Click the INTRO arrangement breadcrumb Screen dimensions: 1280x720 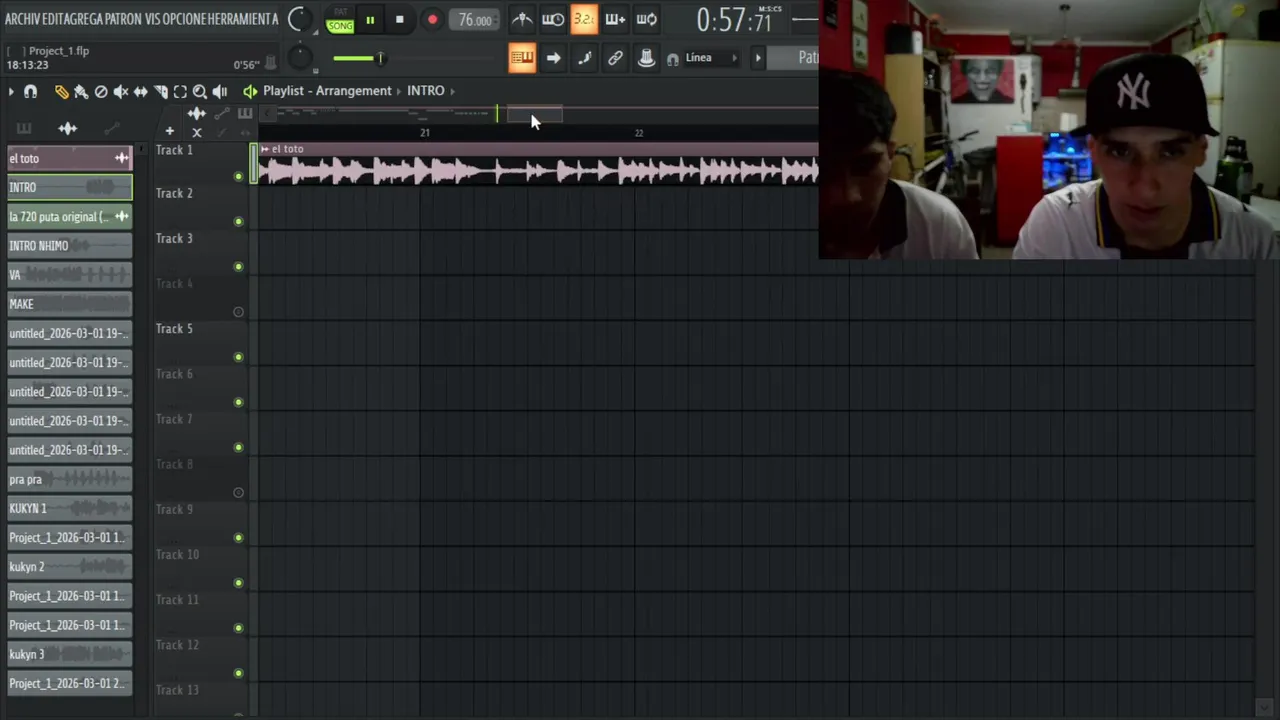coord(426,91)
